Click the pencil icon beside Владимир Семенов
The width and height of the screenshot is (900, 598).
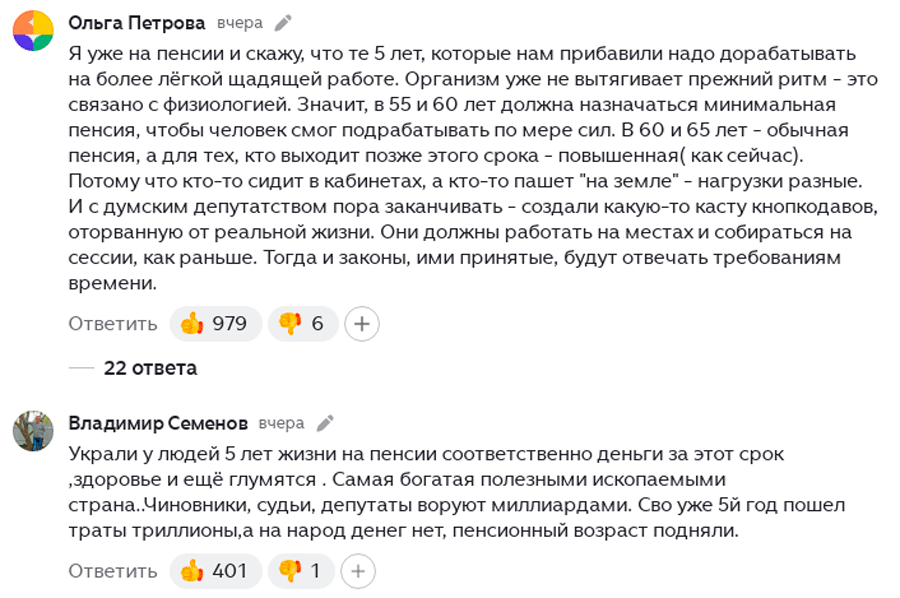[325, 423]
